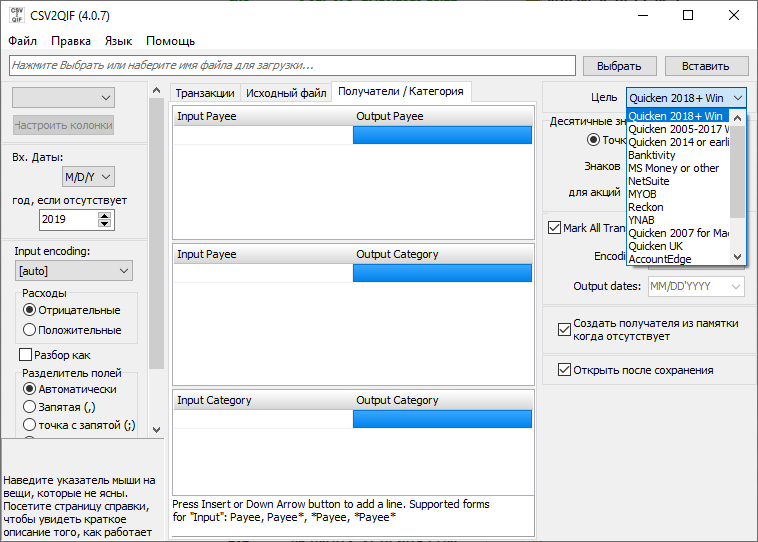The image size is (758, 542).
Task: Click the Настроить колонки button
Action: point(63,125)
